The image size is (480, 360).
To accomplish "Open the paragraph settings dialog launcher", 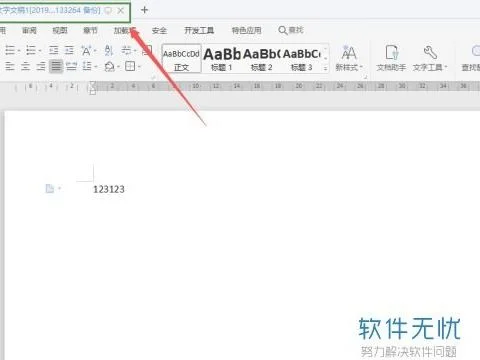I will pyautogui.click(x=153, y=77).
